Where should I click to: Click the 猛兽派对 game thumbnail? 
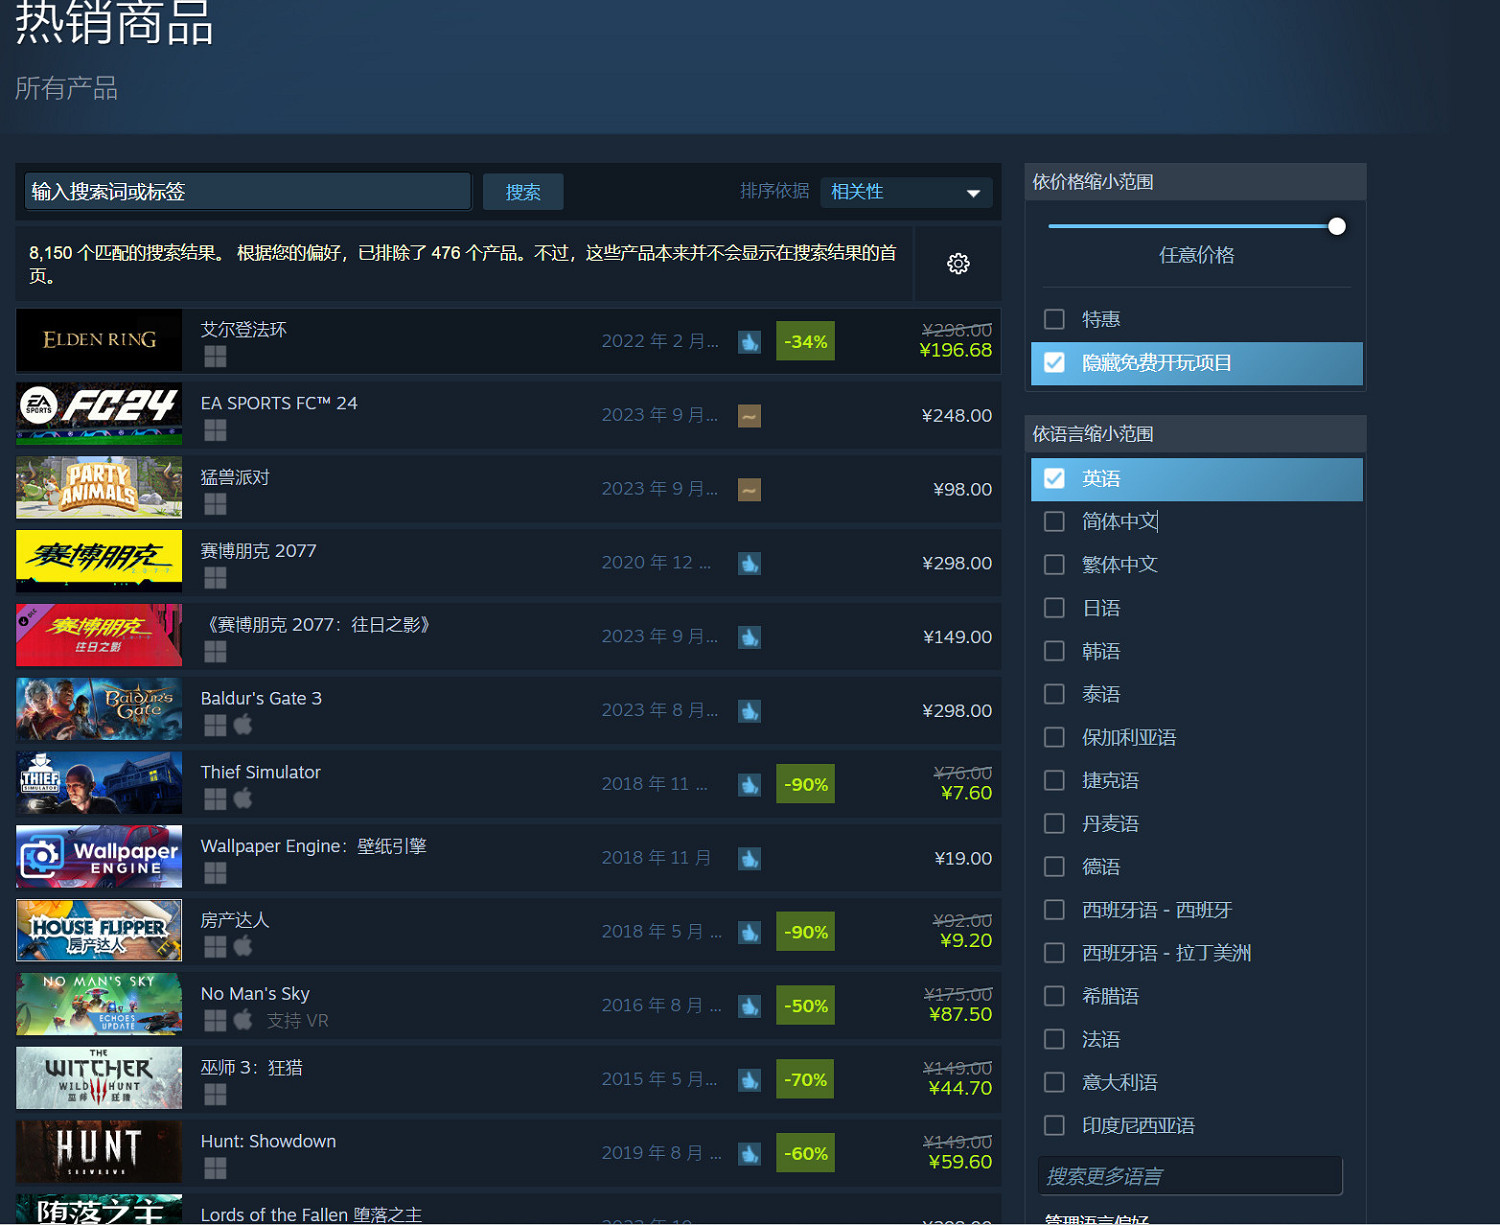pos(98,488)
